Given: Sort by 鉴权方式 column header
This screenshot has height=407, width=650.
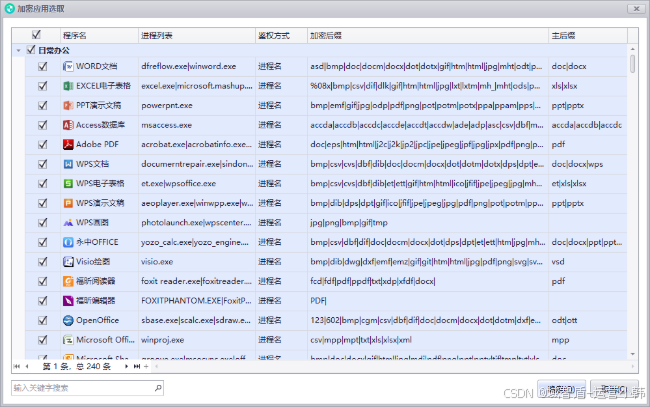Looking at the screenshot, I should tap(281, 35).
